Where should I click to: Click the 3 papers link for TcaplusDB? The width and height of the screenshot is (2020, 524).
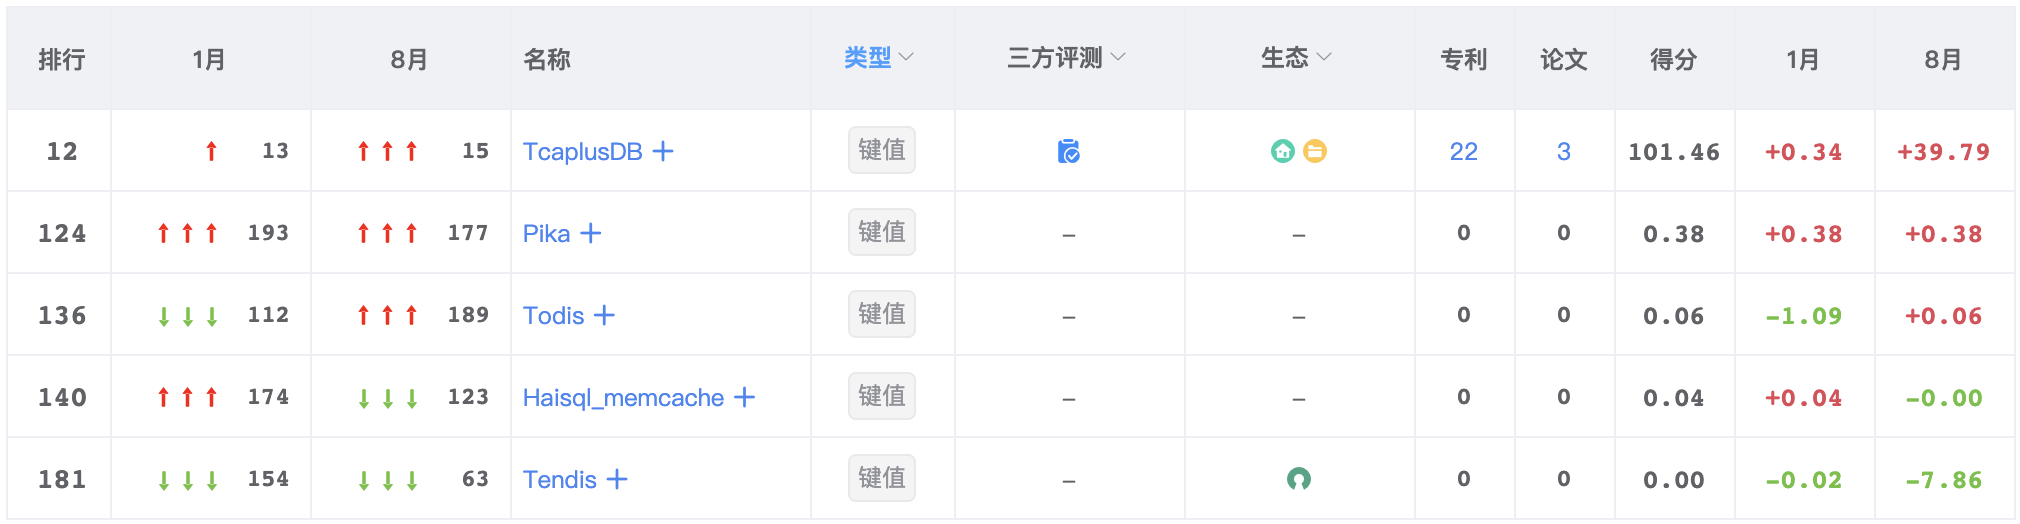1563,151
